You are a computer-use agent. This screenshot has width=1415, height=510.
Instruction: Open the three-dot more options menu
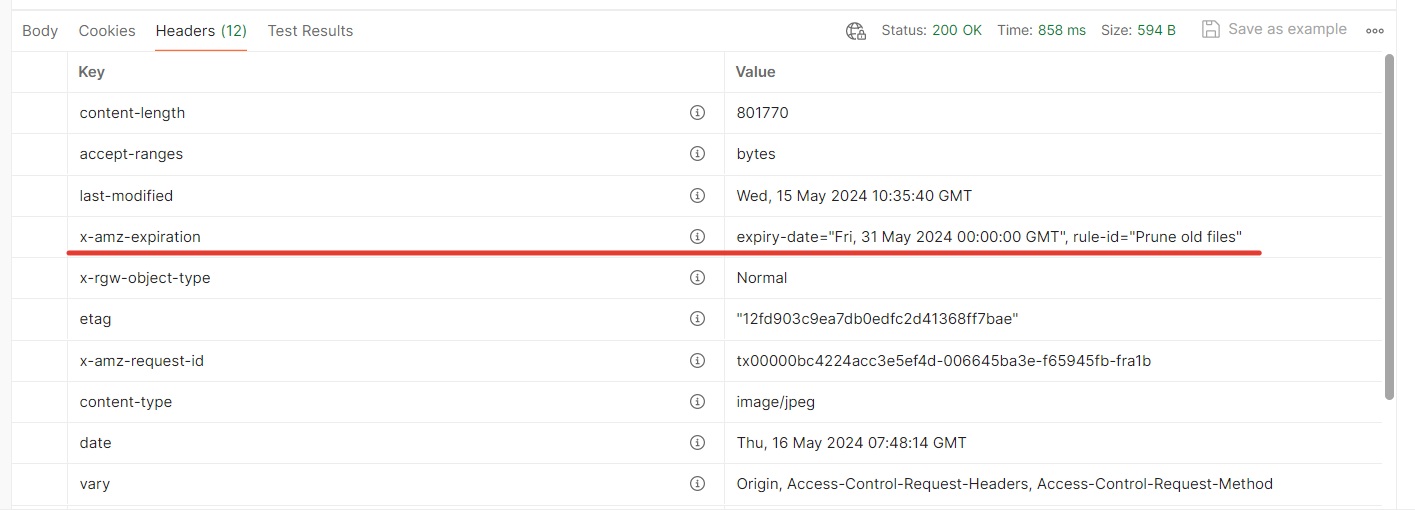1375,31
